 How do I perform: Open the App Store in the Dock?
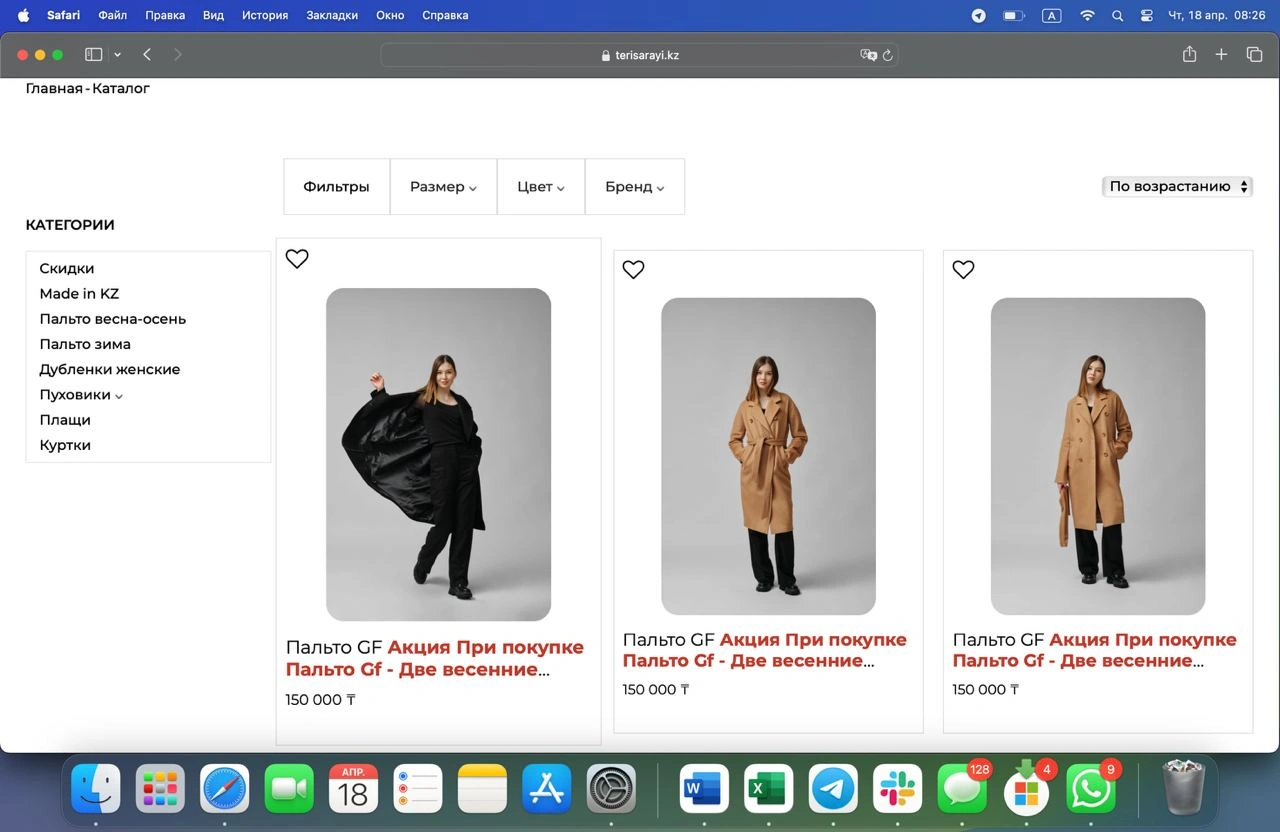point(547,789)
